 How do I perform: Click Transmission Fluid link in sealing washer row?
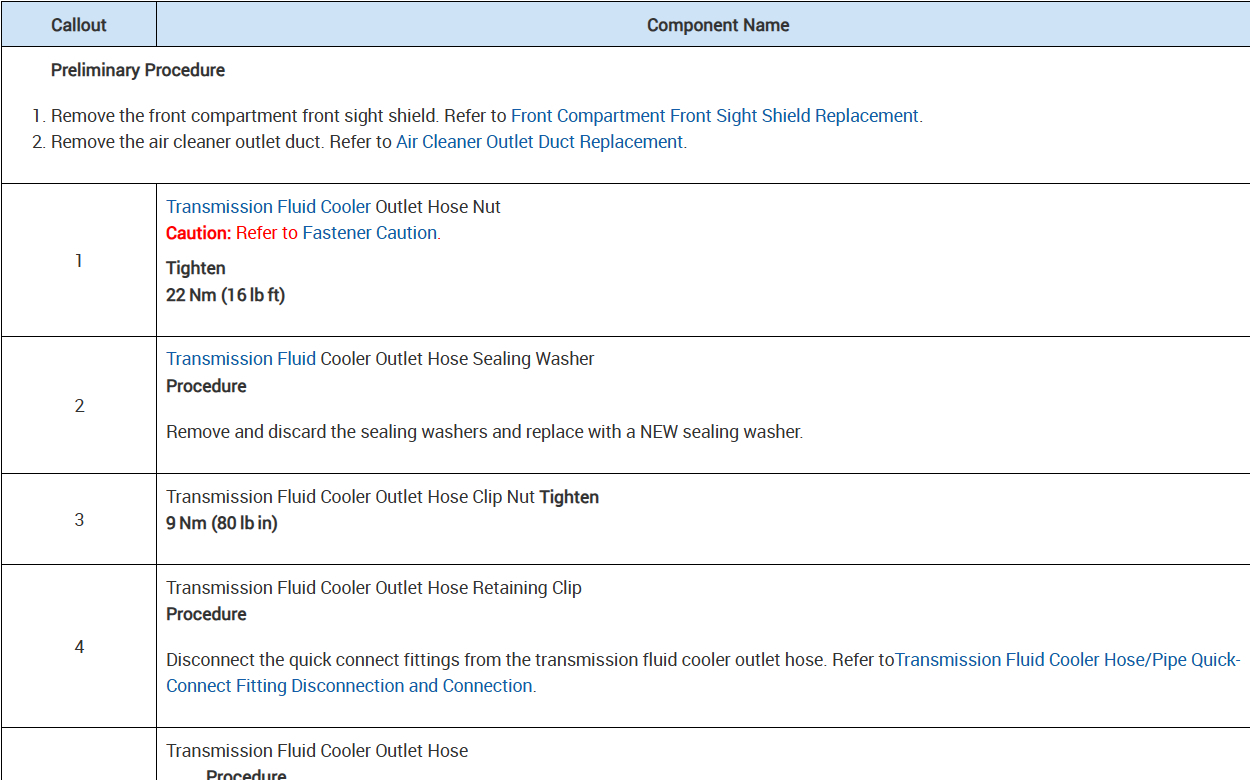pyautogui.click(x=241, y=359)
